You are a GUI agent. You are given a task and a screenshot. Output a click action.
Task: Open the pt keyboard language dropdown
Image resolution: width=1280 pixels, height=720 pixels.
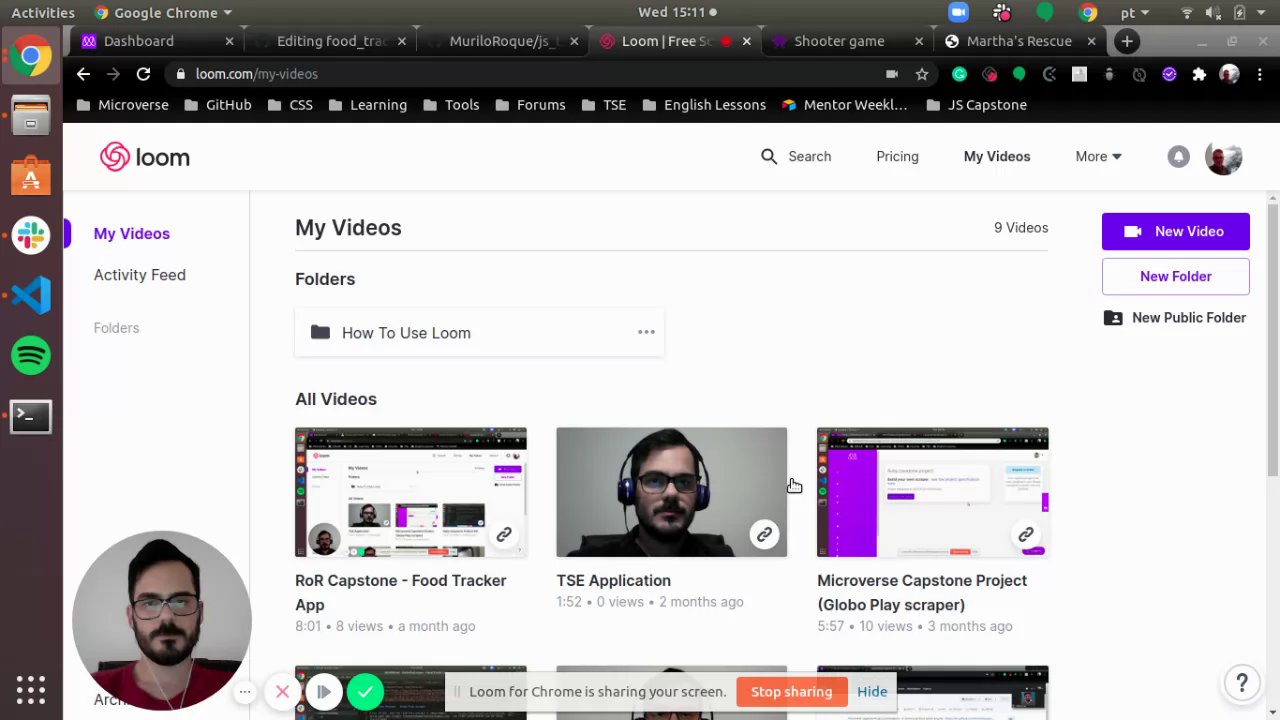tap(1135, 12)
